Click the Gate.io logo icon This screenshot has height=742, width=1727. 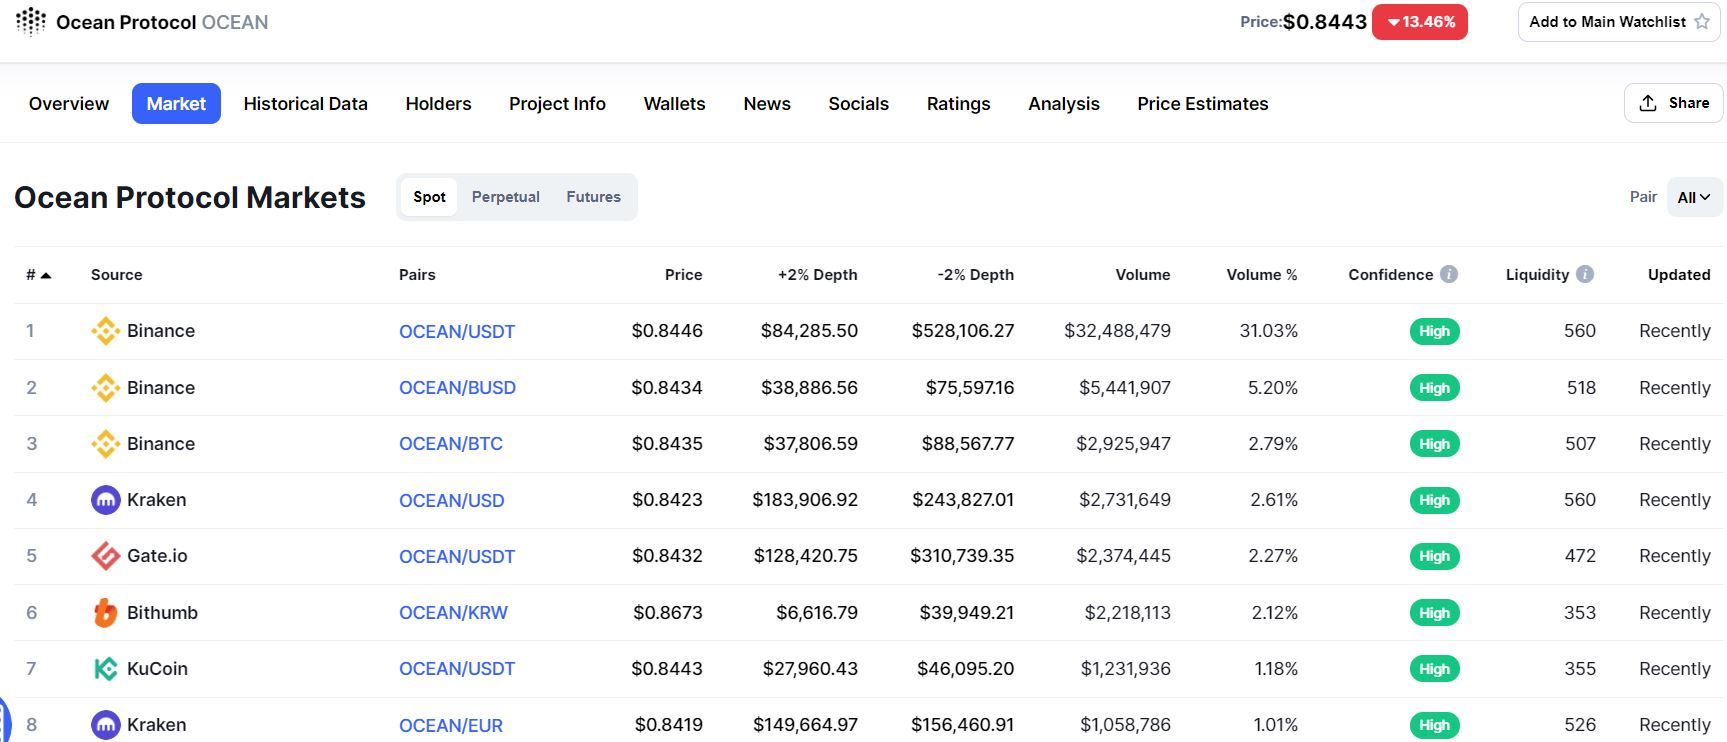coord(105,556)
